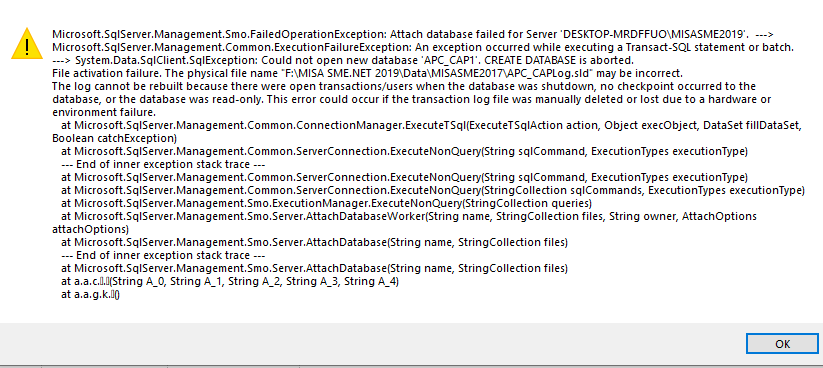Click the first 'End of inner exception stack trace' line
This screenshot has width=823, height=368.
(163, 164)
